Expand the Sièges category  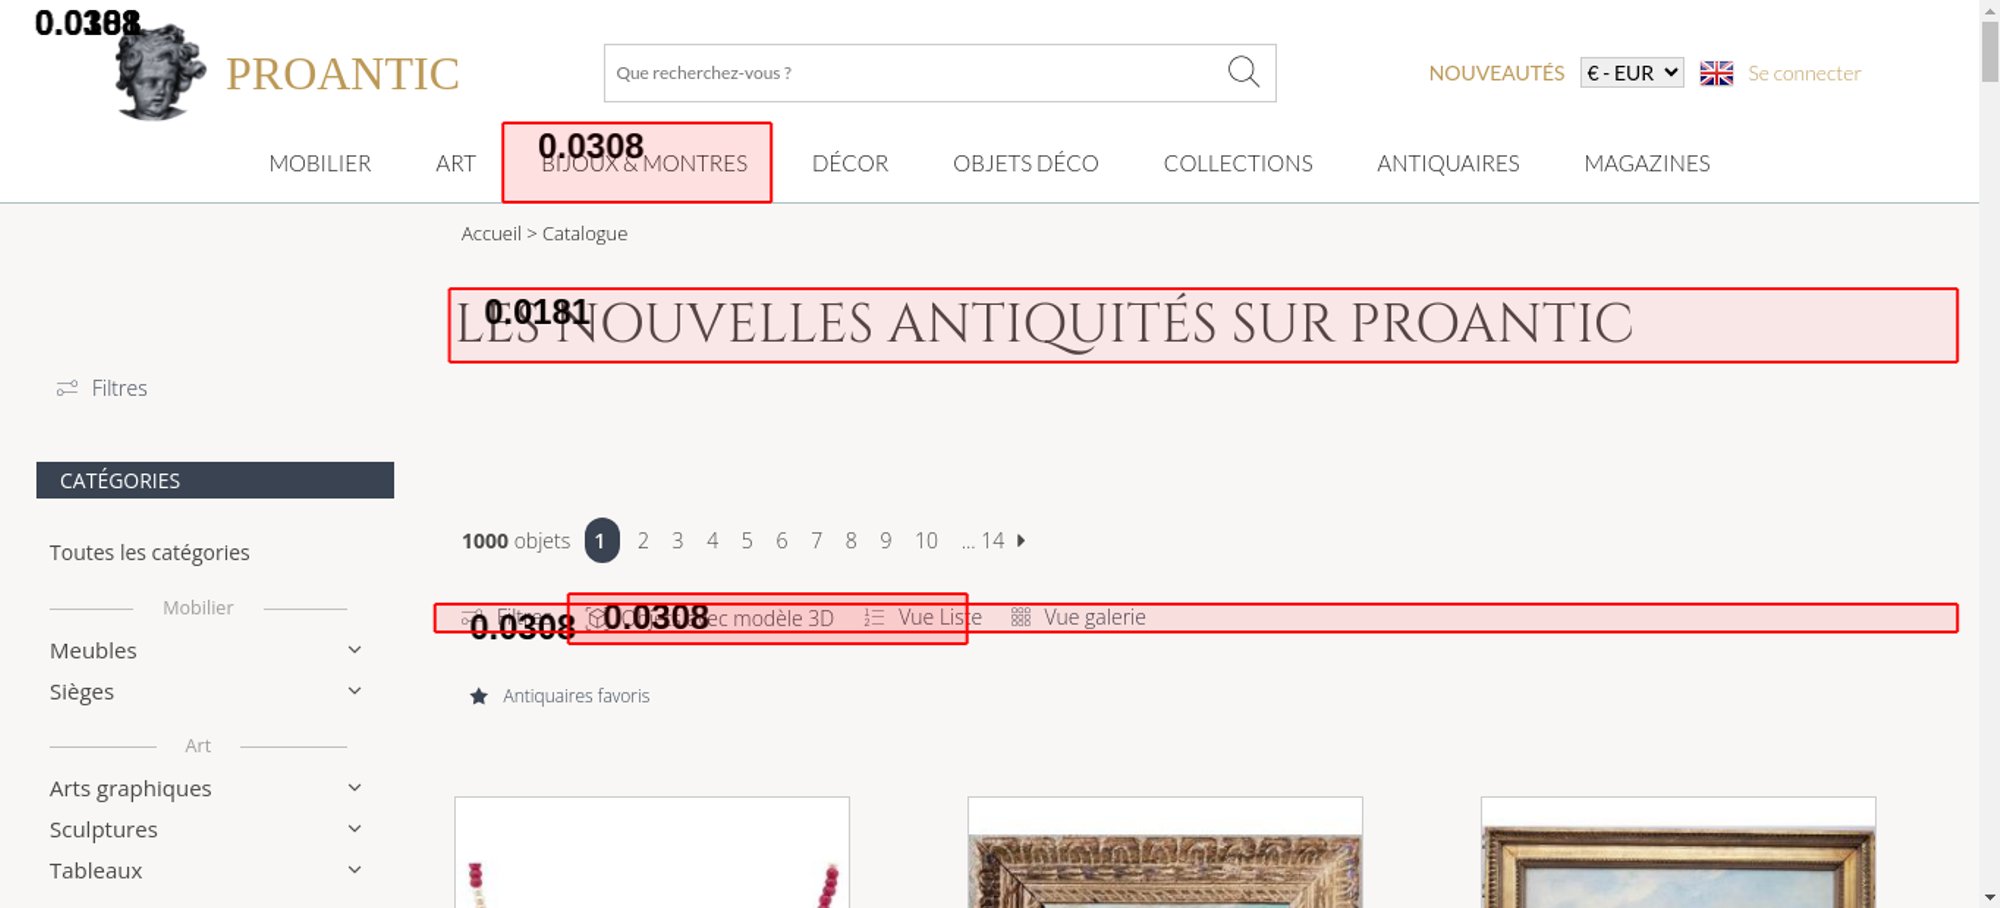(354, 691)
